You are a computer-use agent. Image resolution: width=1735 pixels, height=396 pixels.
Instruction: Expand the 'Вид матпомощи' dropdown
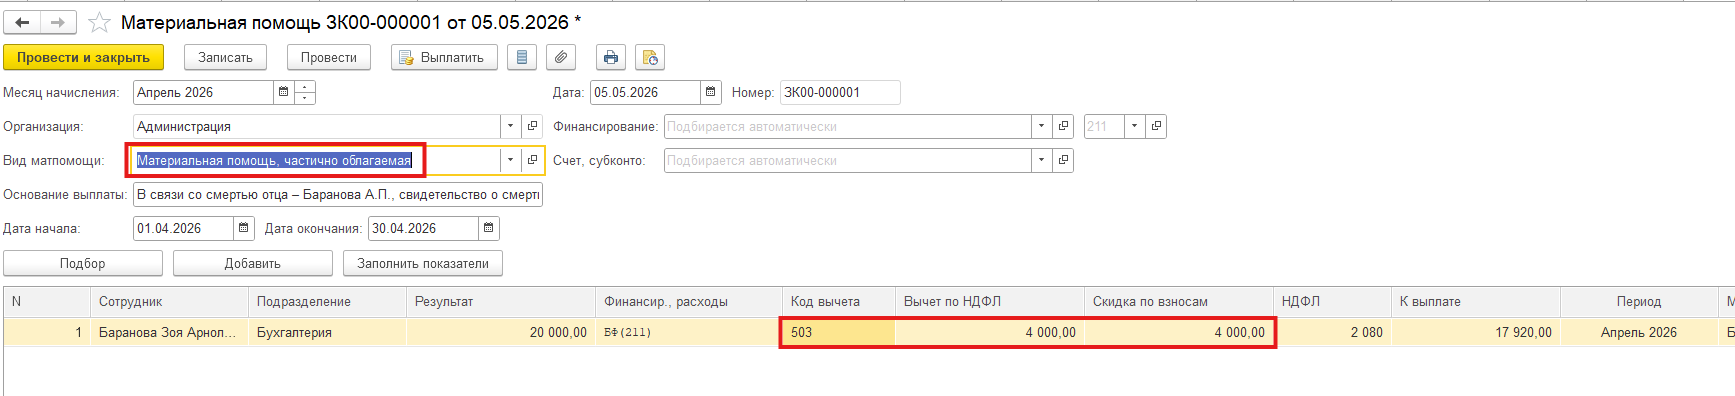(x=511, y=160)
